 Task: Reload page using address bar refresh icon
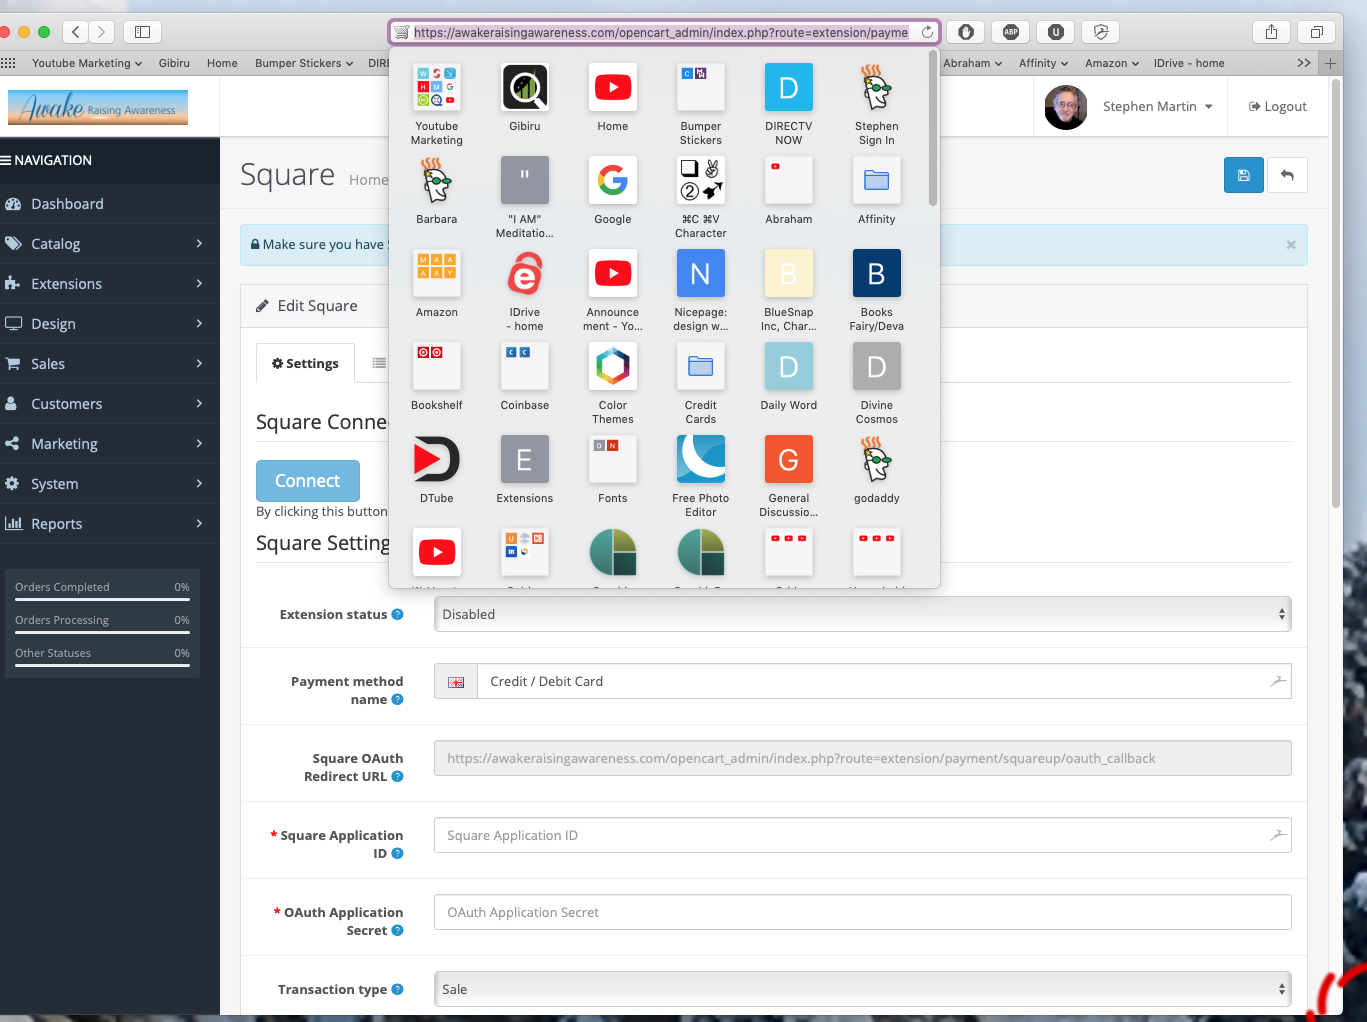click(x=927, y=32)
